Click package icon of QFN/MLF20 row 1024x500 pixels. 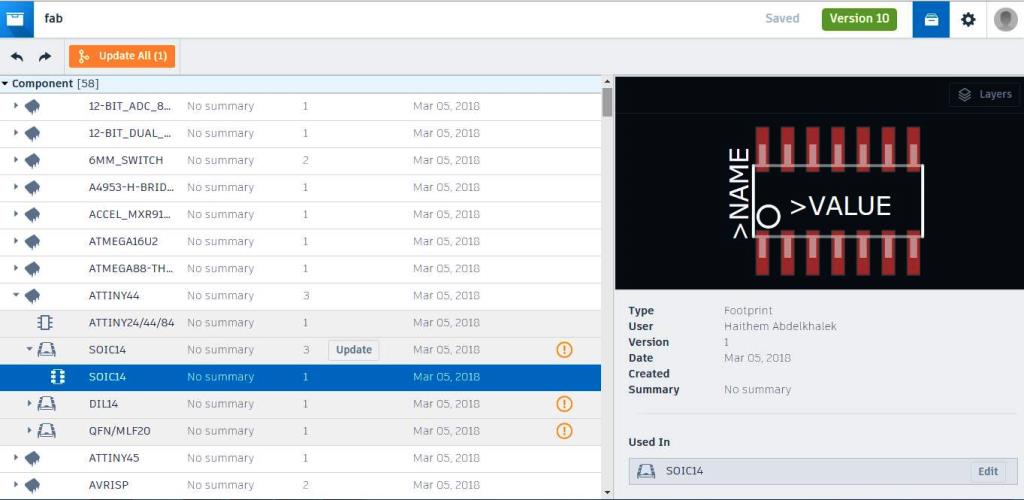[46, 431]
